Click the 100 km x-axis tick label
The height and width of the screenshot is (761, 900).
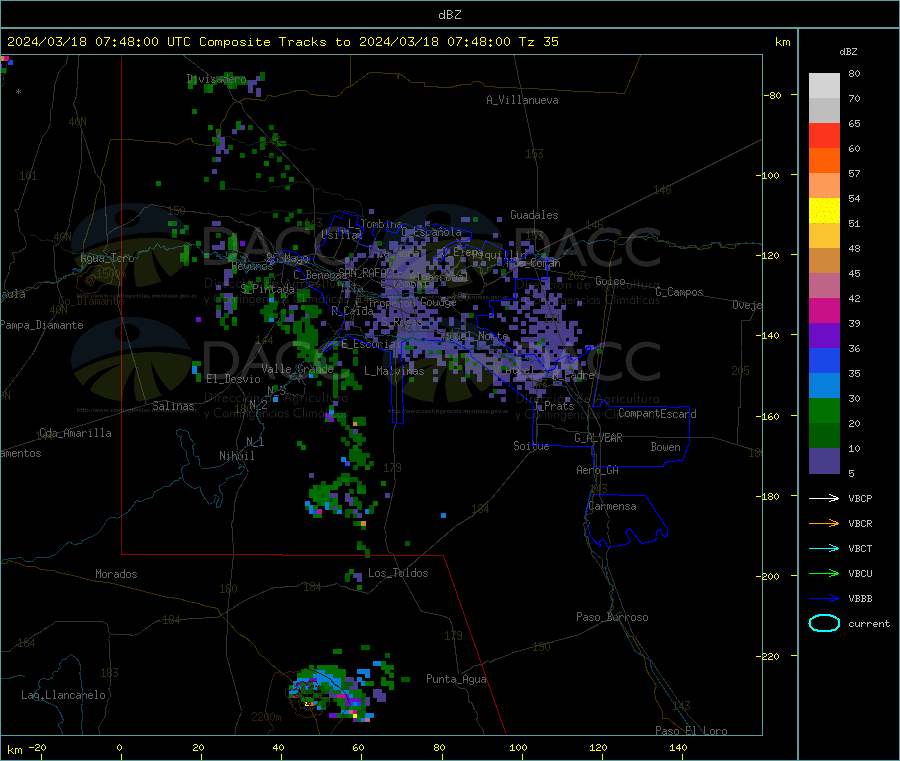(518, 747)
